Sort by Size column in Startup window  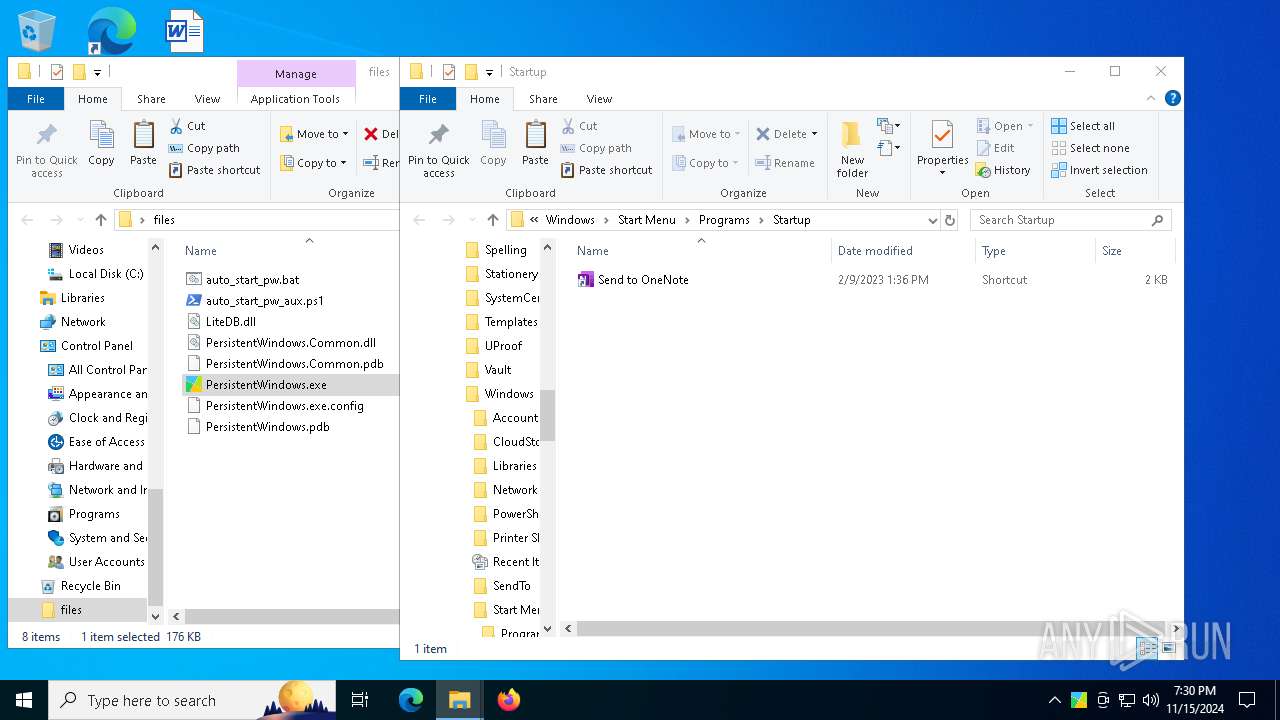1134,251
